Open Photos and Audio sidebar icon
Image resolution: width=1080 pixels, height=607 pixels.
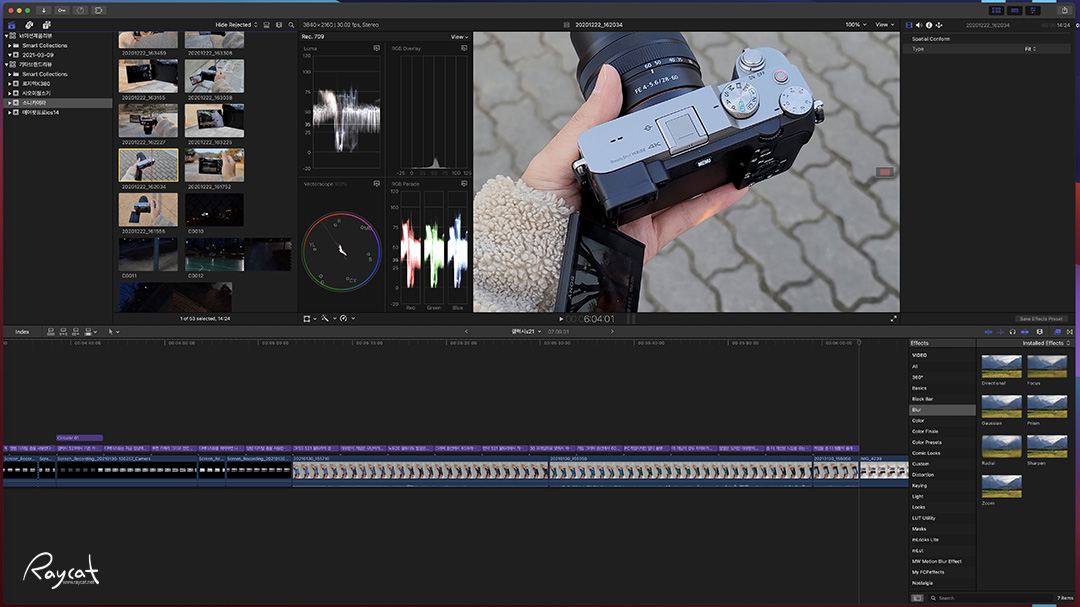pyautogui.click(x=29, y=25)
